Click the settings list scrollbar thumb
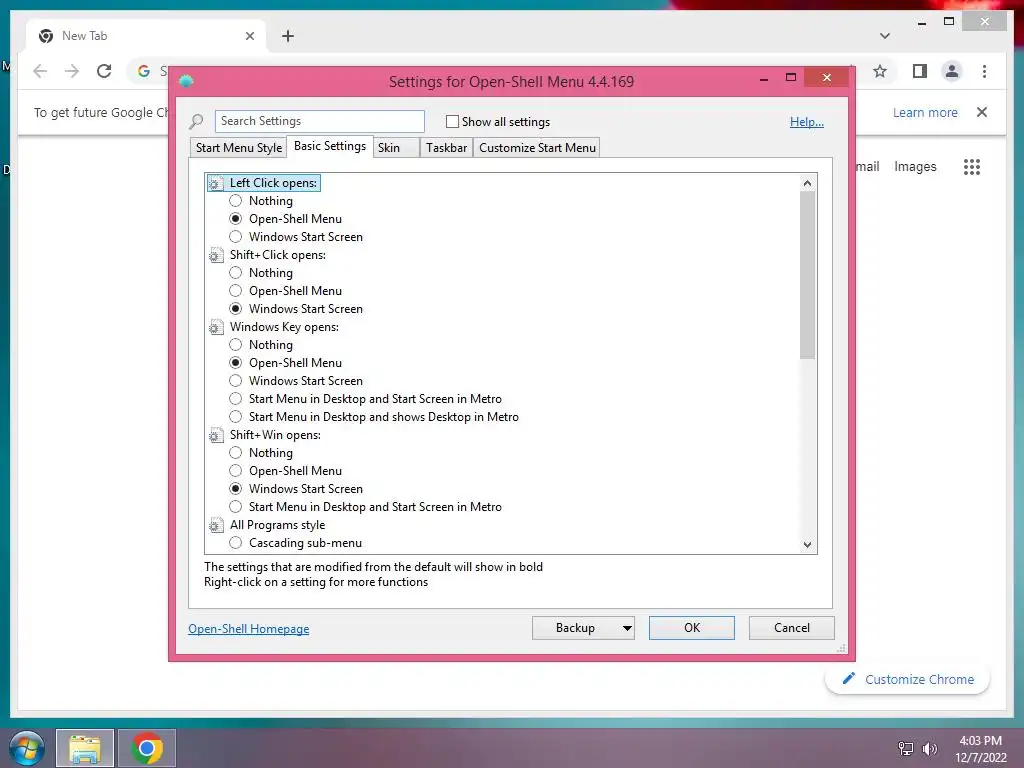 click(x=808, y=275)
